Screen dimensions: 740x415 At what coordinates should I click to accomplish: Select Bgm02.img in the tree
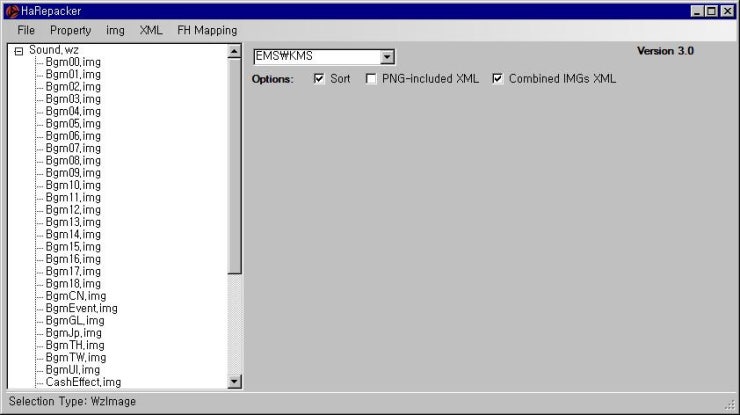pyautogui.click(x=73, y=87)
